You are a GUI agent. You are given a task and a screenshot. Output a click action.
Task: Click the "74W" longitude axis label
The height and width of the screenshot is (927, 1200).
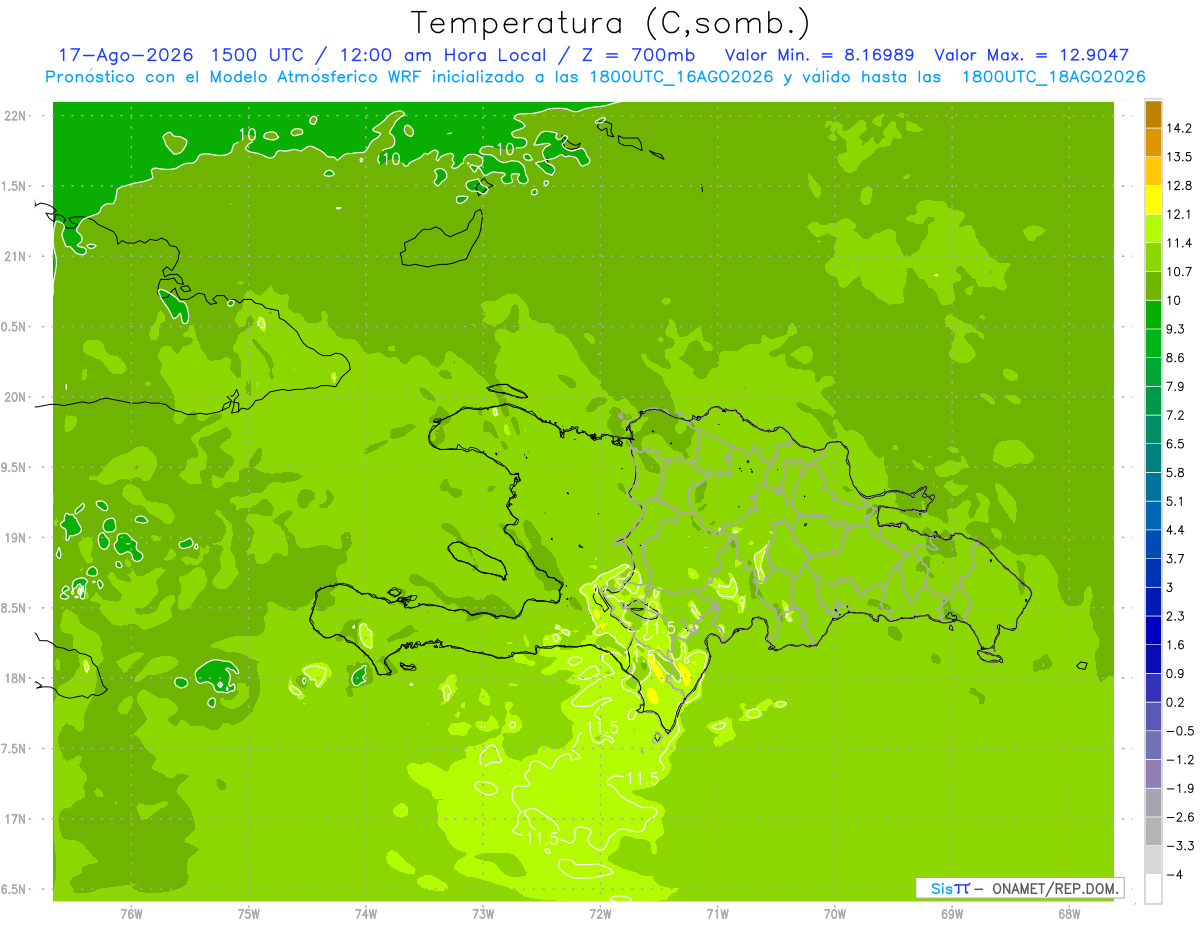(x=366, y=914)
